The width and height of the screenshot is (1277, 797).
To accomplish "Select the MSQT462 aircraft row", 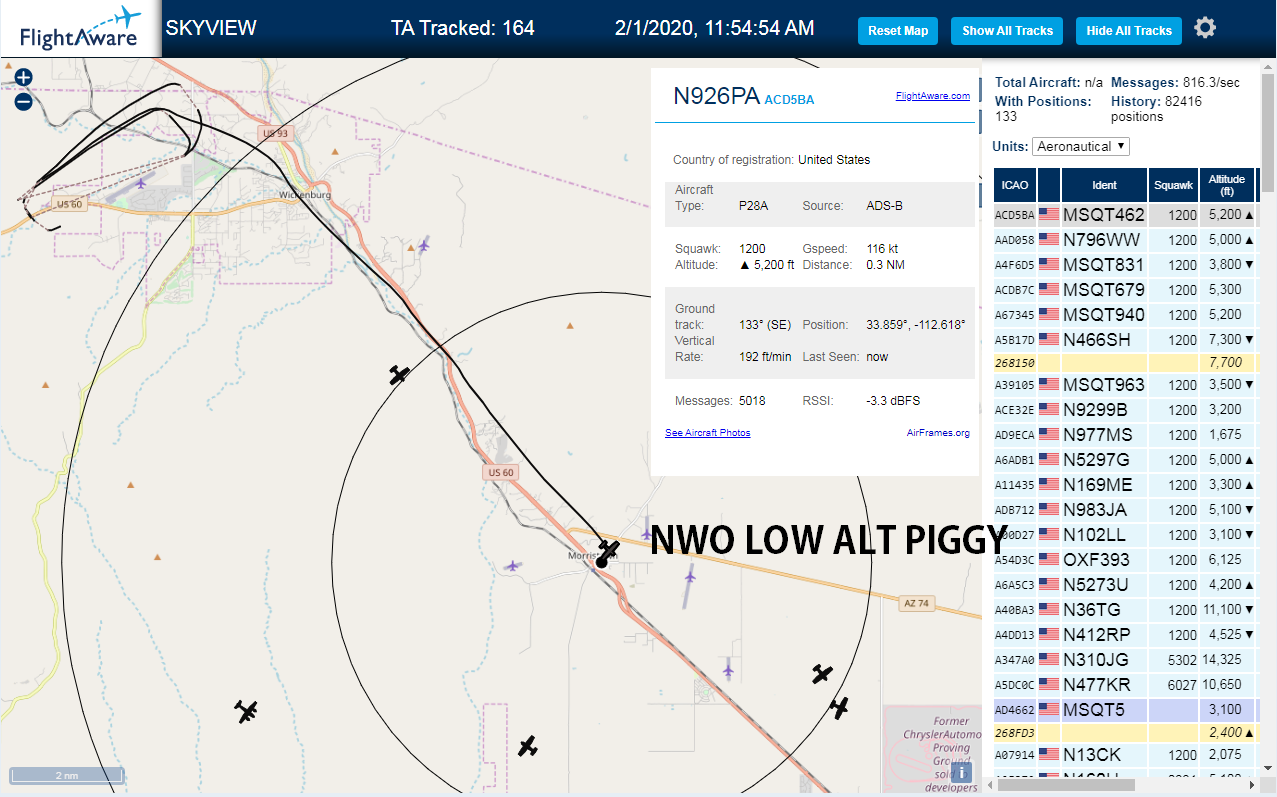I will [x=1126, y=214].
